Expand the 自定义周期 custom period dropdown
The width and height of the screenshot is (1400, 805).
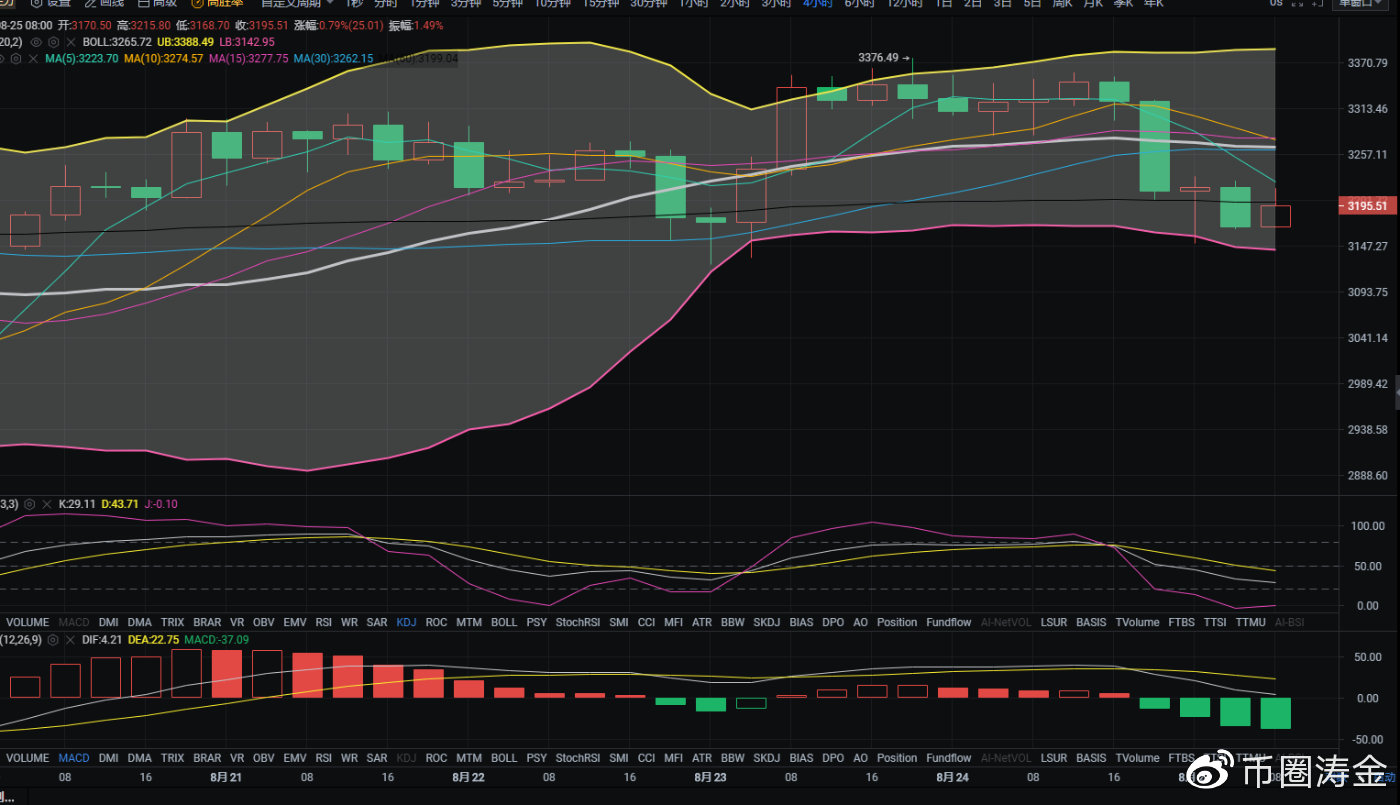pyautogui.click(x=298, y=3)
